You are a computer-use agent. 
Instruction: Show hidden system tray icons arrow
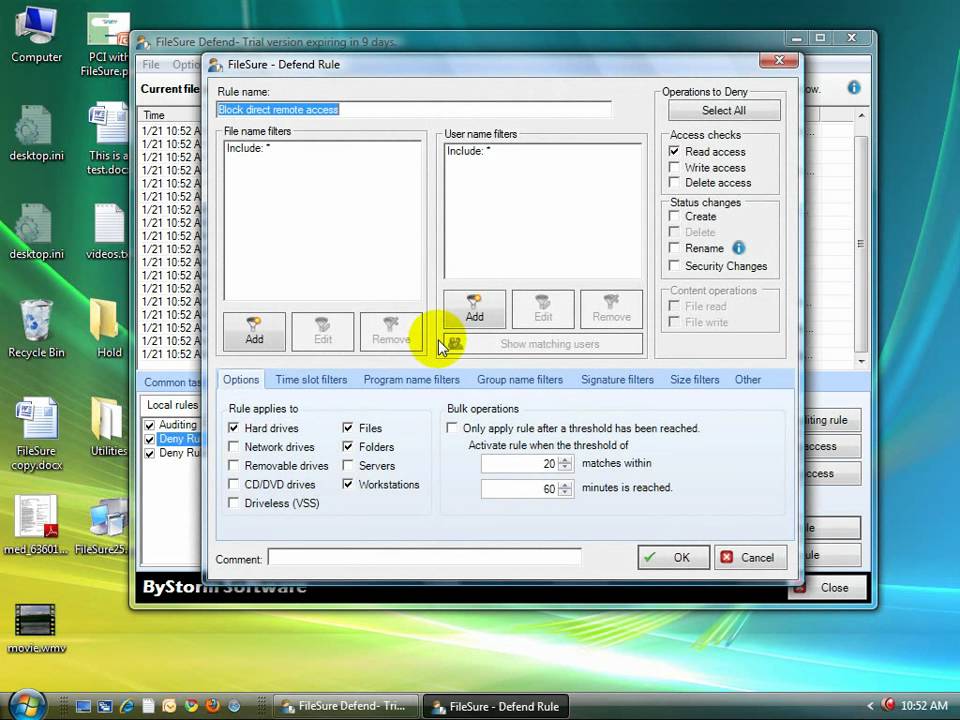coord(870,706)
